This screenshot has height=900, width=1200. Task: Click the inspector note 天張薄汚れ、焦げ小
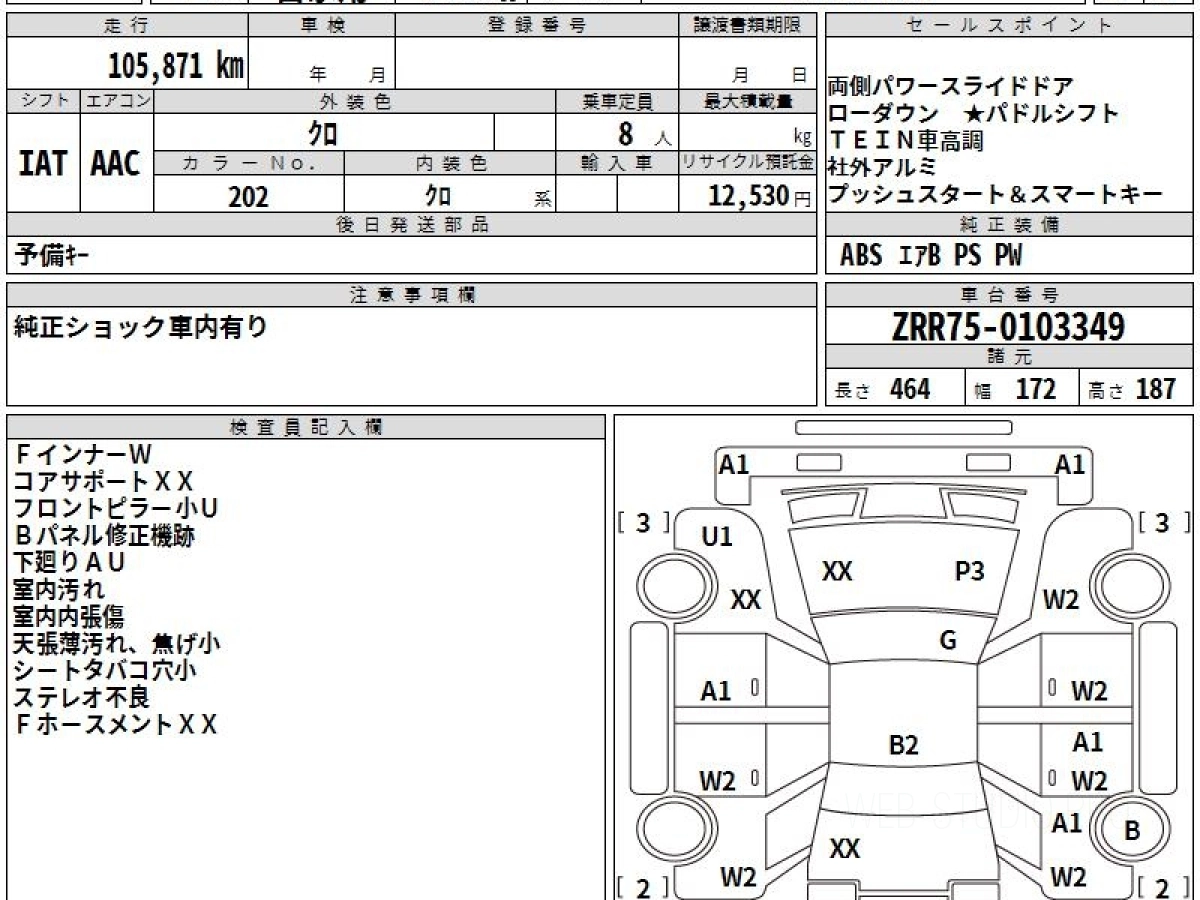[117, 644]
